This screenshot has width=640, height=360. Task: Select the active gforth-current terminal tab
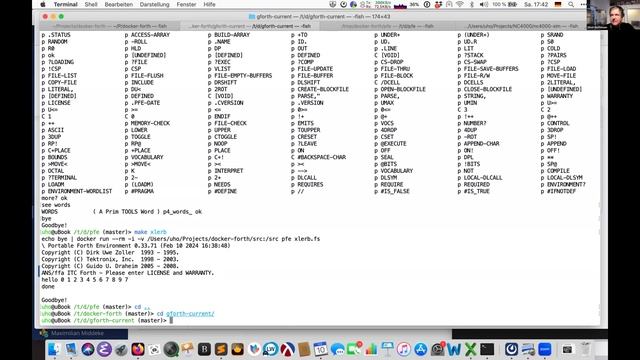250,26
